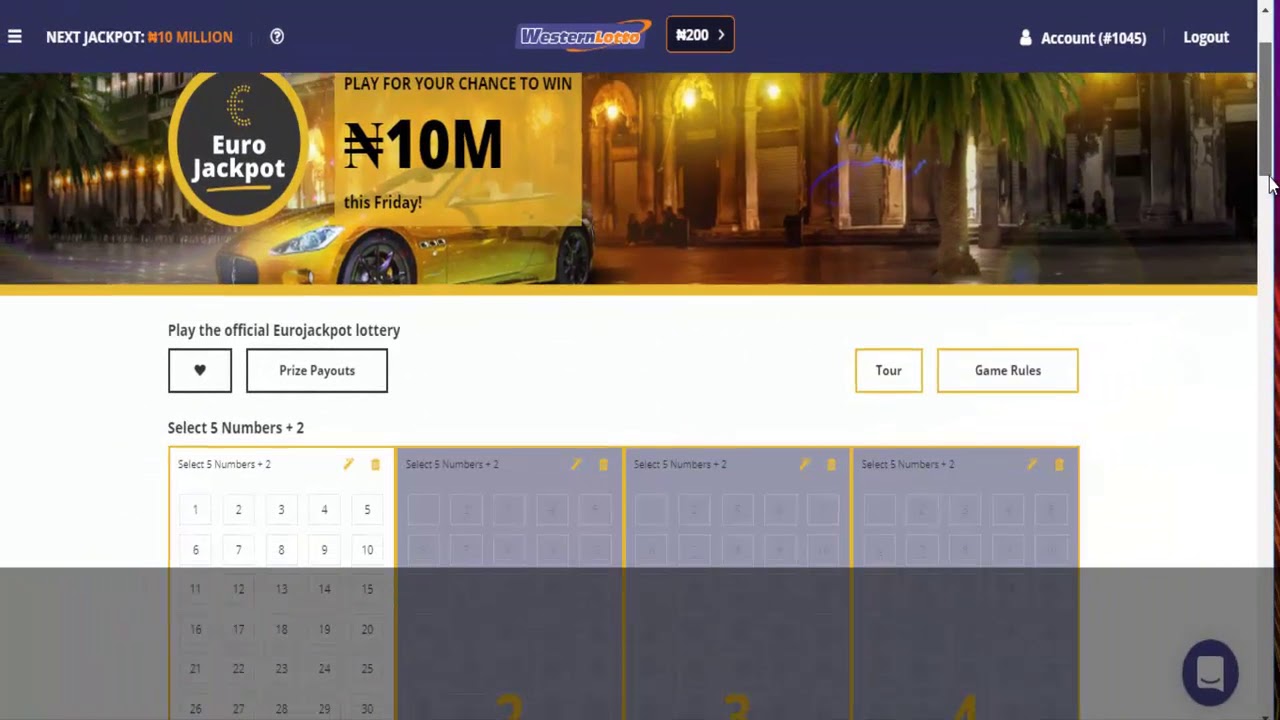The image size is (1280, 720).
Task: Add game to favorites with heart button
Action: (x=200, y=371)
